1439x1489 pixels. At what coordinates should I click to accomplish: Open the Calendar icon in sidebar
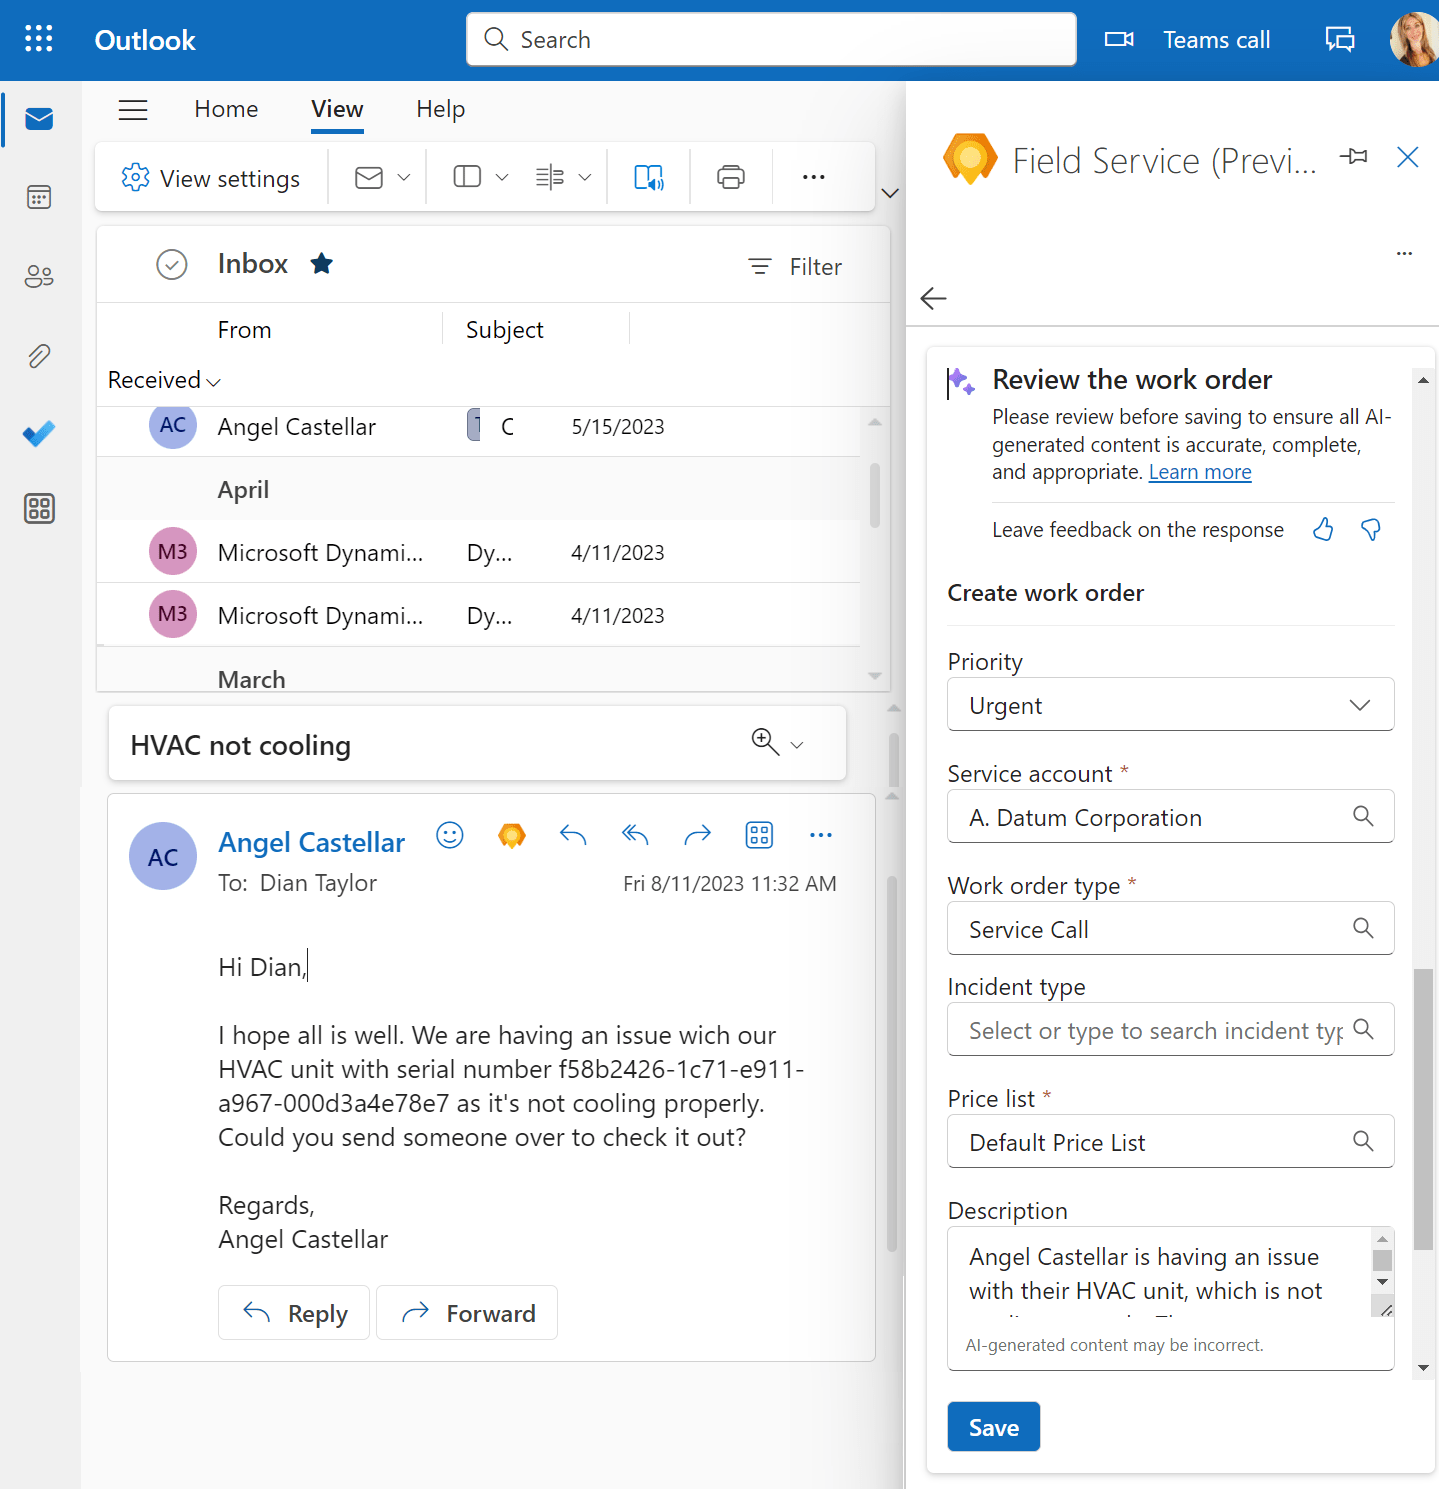point(39,197)
